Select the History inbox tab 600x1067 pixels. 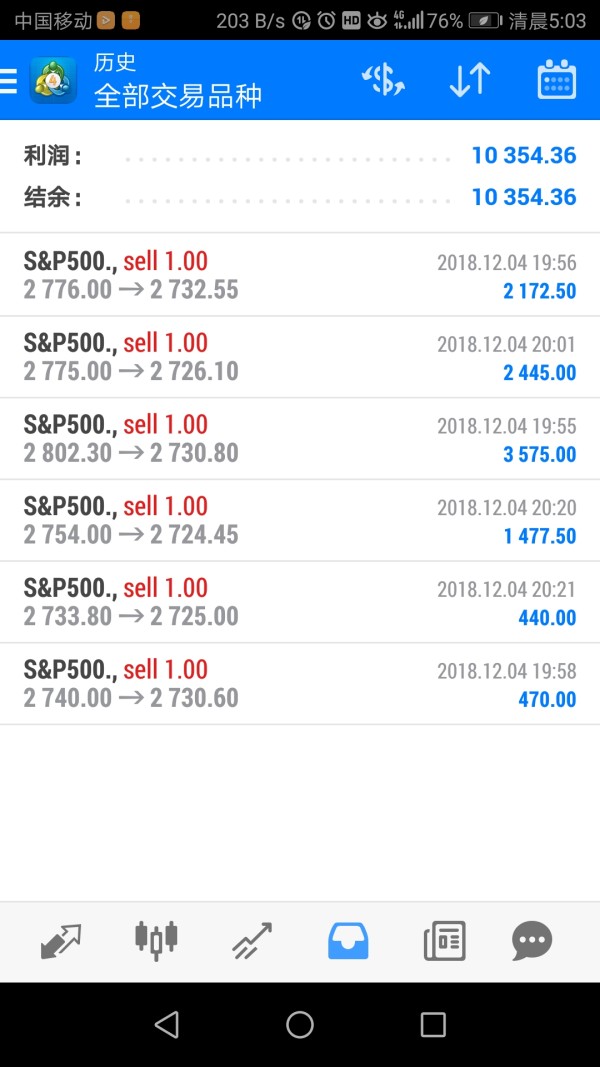348,941
